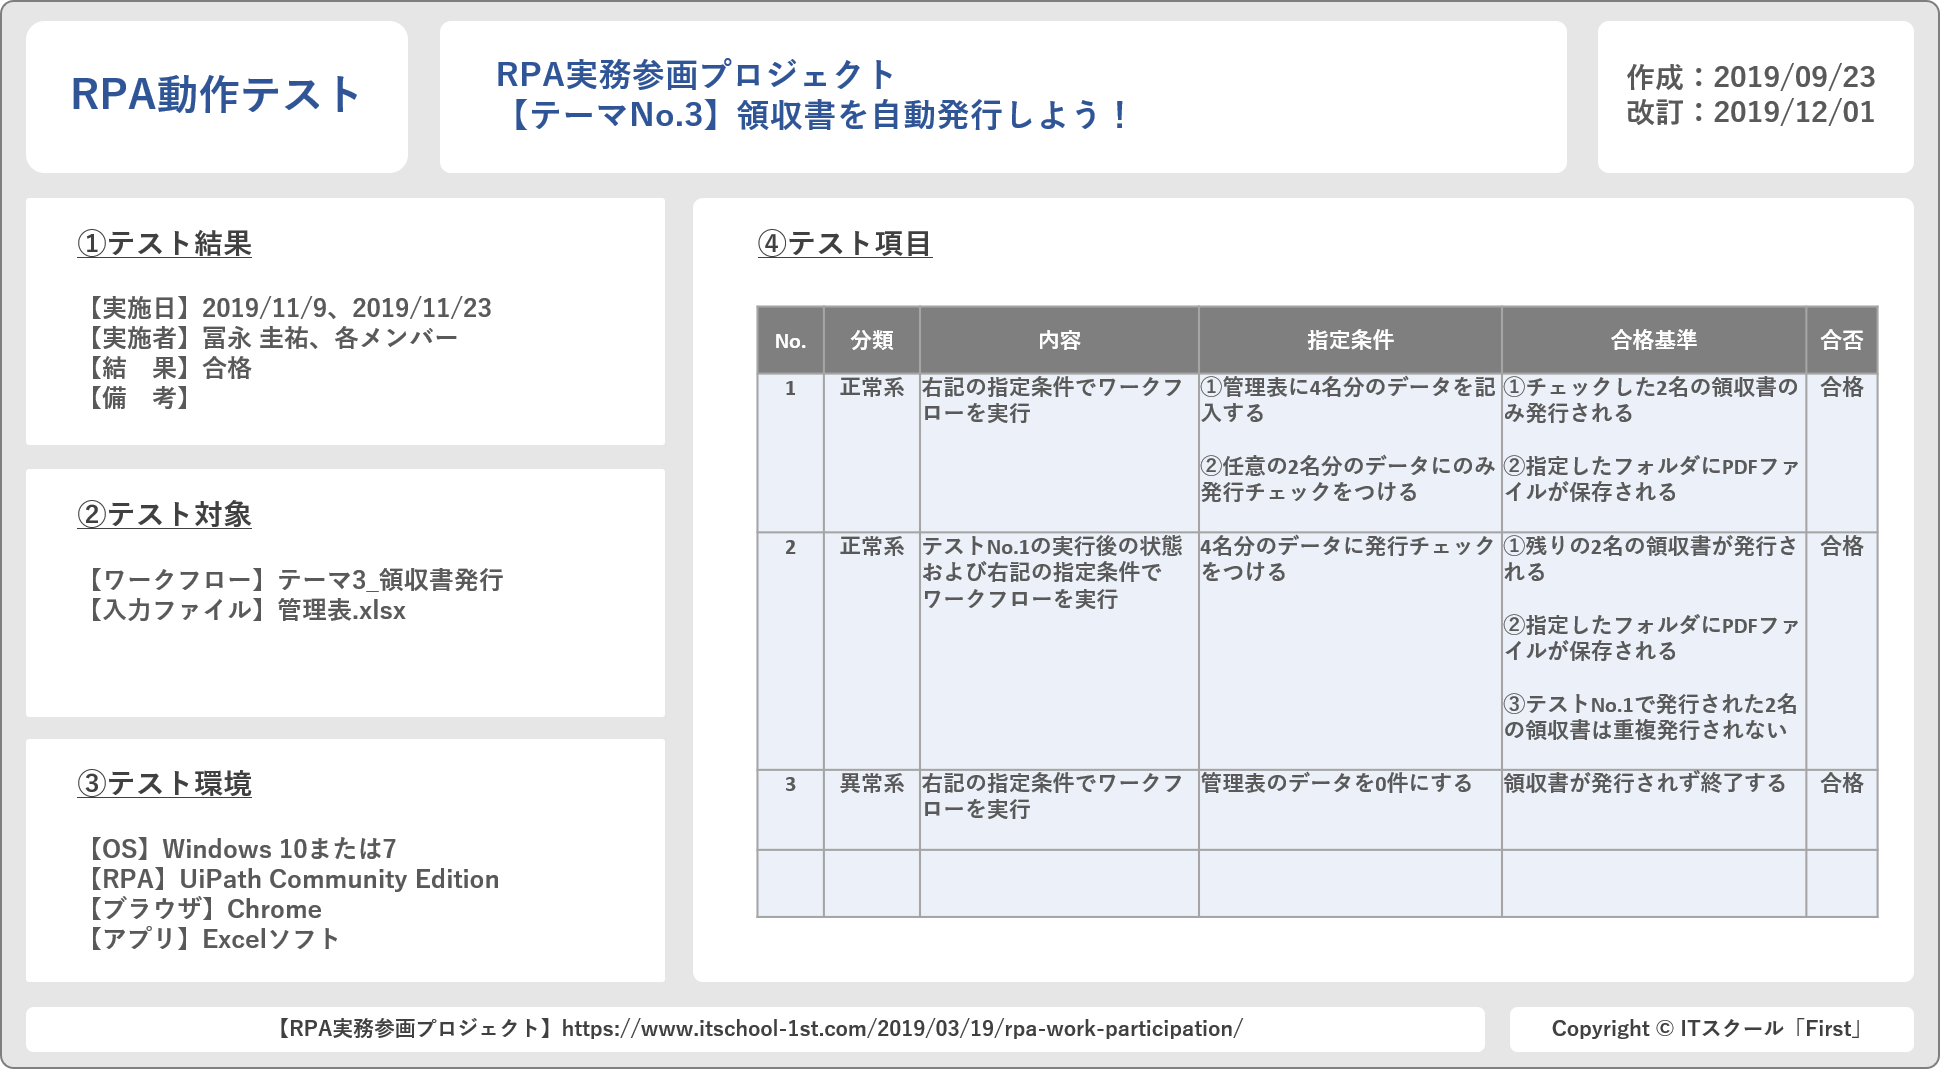The width and height of the screenshot is (1940, 1069).
Task: Click the 合格 result cell for test No. 2
Action: click(1841, 547)
